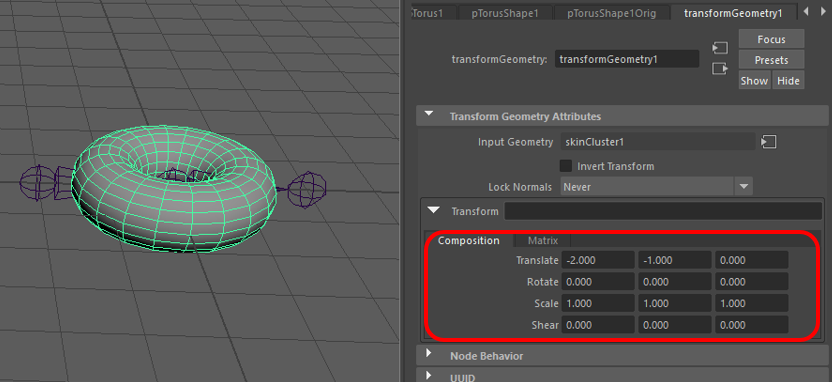Open the Lock Normals dropdown
The width and height of the screenshot is (832, 382).
[x=656, y=187]
